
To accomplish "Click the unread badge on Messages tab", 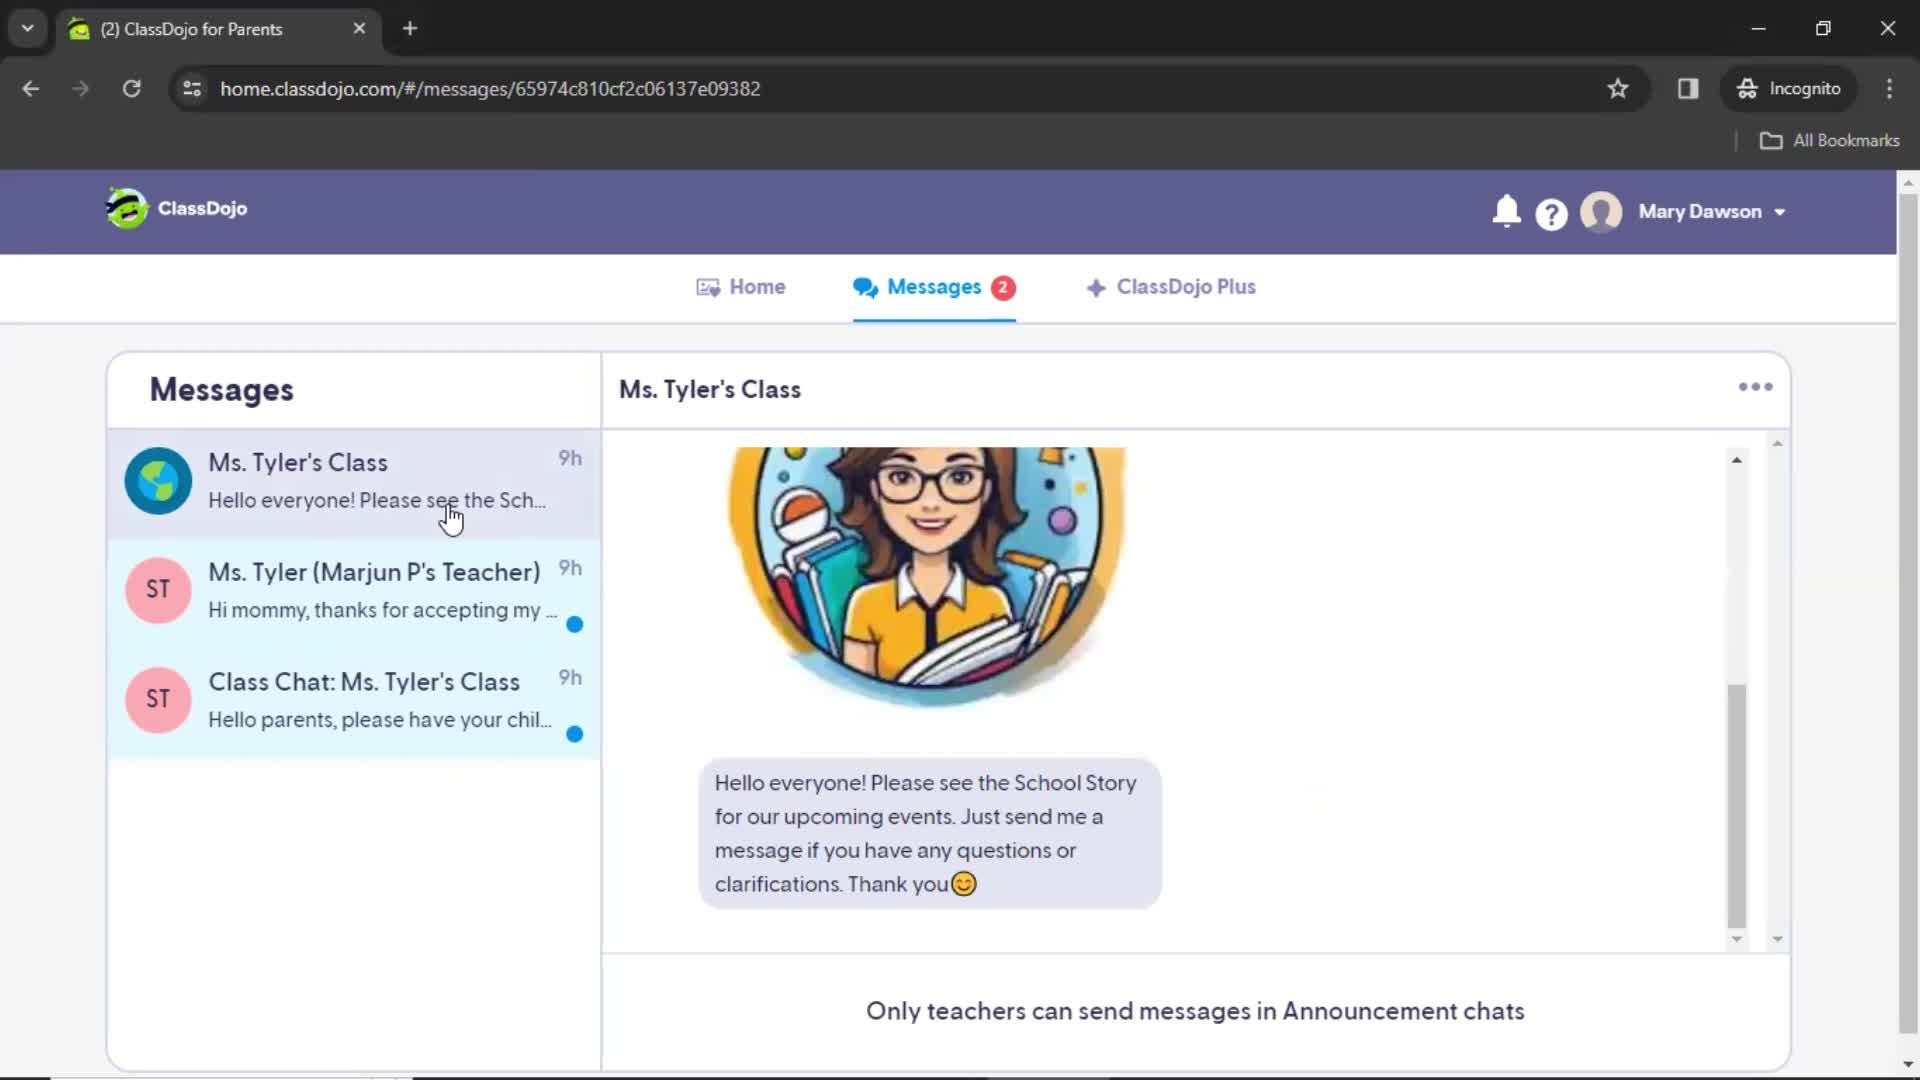I will pos(1003,287).
